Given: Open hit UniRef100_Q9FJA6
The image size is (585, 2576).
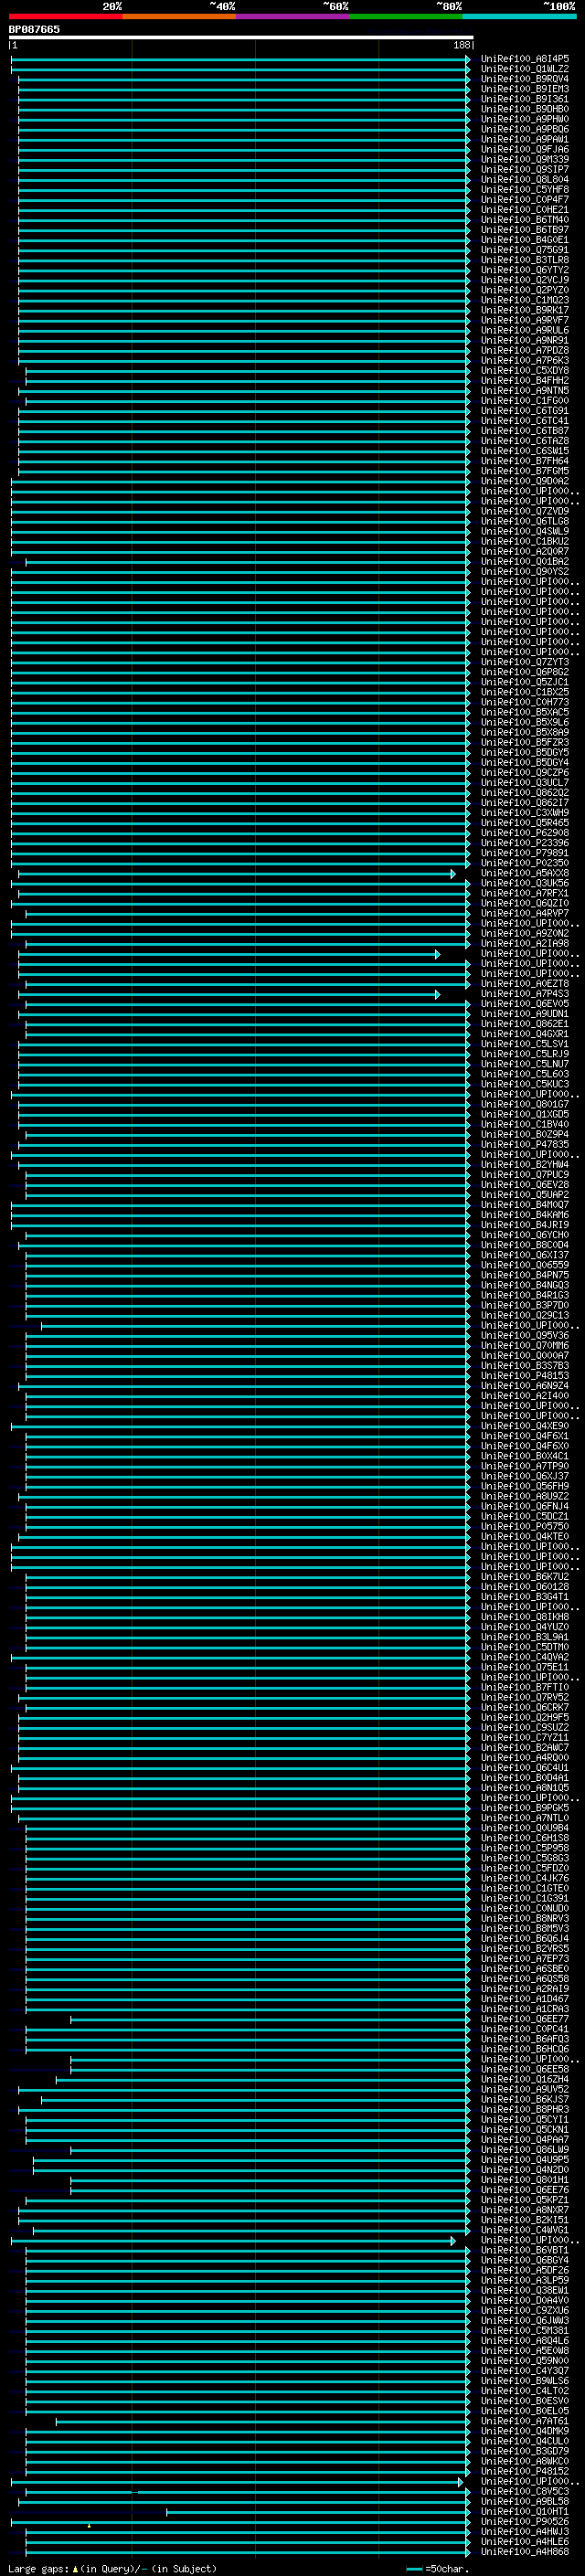Looking at the screenshot, I should click(x=525, y=149).
